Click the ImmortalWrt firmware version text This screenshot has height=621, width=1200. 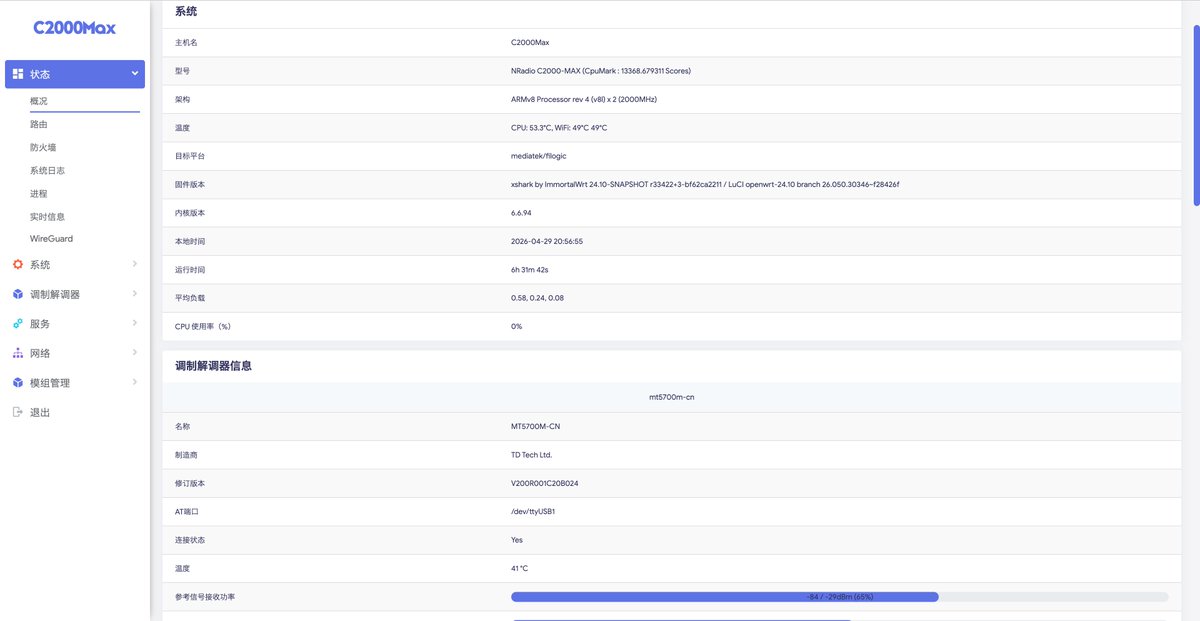[x=705, y=184]
